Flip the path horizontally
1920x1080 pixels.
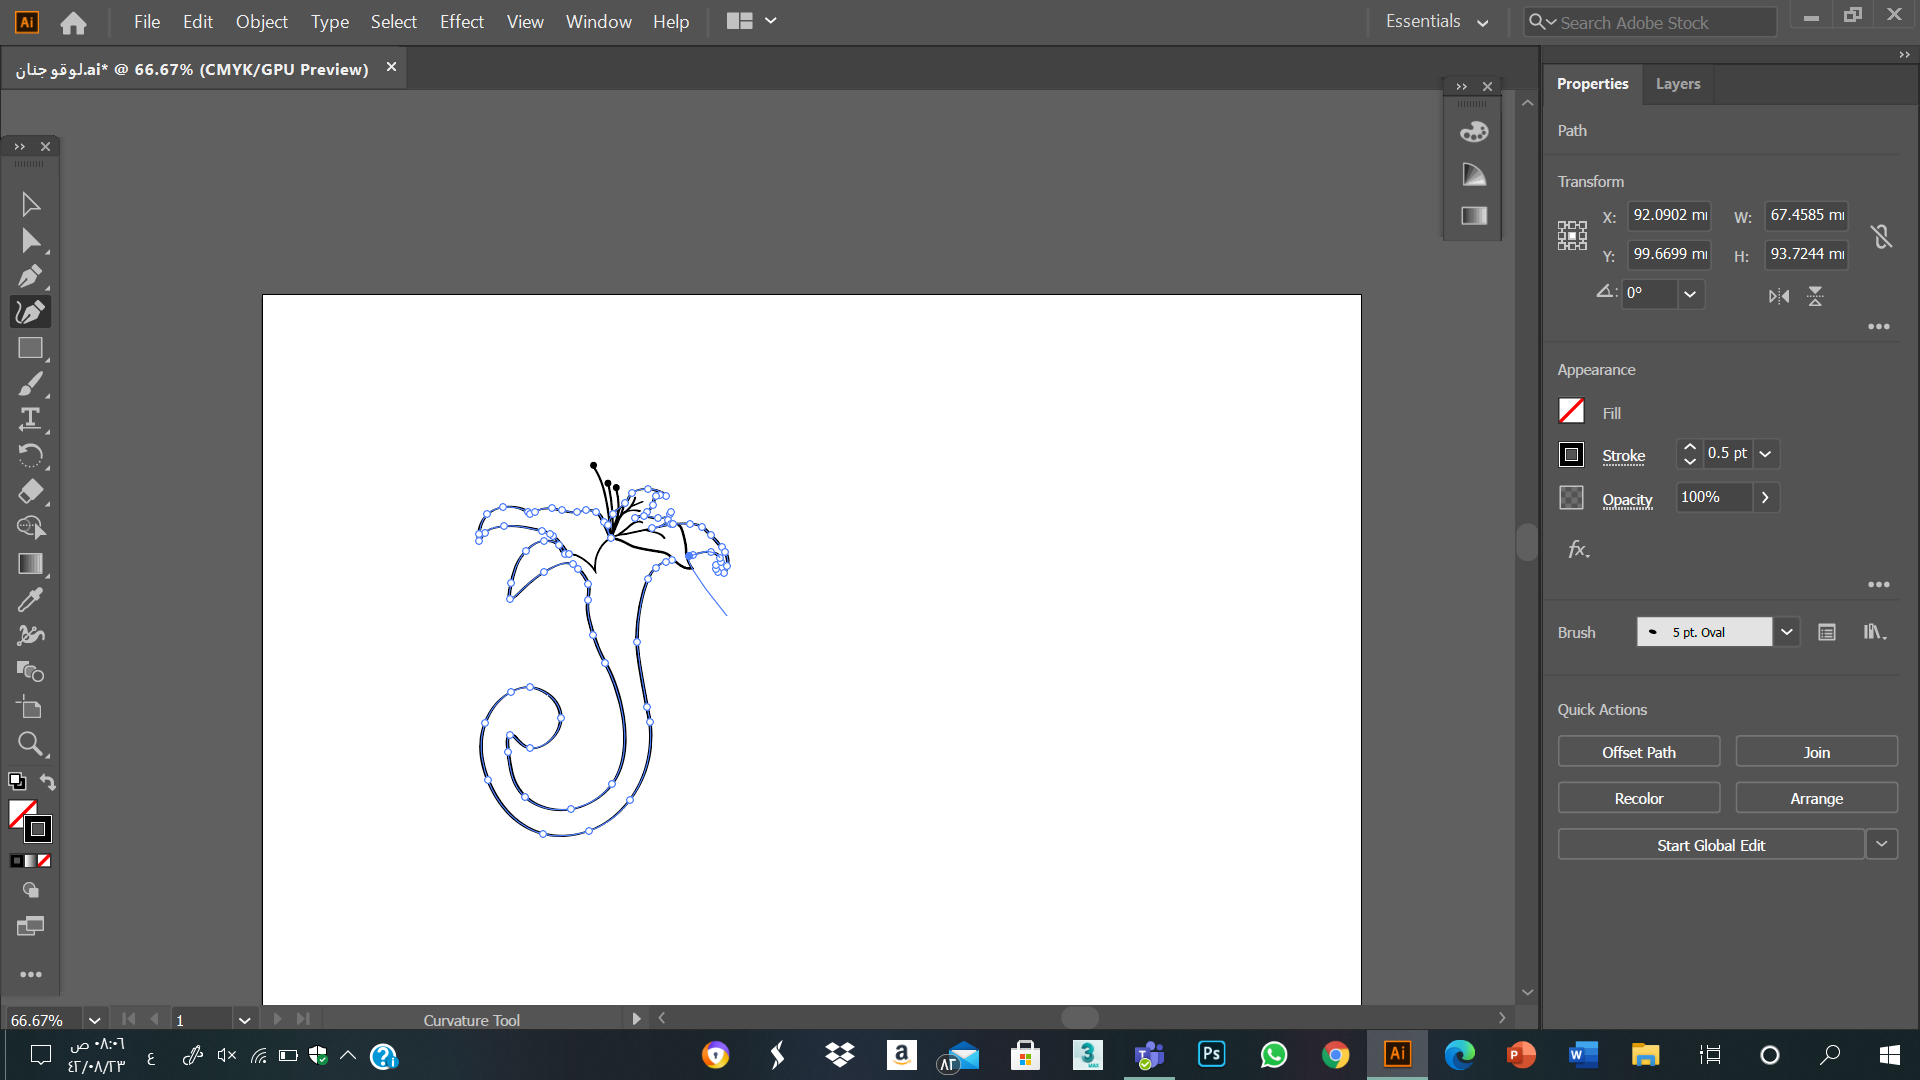tap(1778, 296)
